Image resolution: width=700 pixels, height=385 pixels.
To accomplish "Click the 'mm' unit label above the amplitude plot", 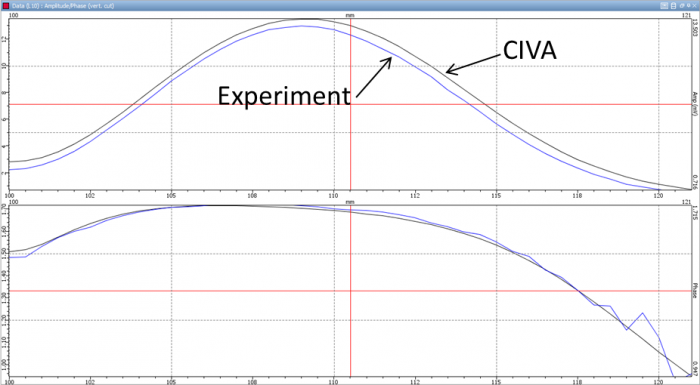I will coord(350,15).
